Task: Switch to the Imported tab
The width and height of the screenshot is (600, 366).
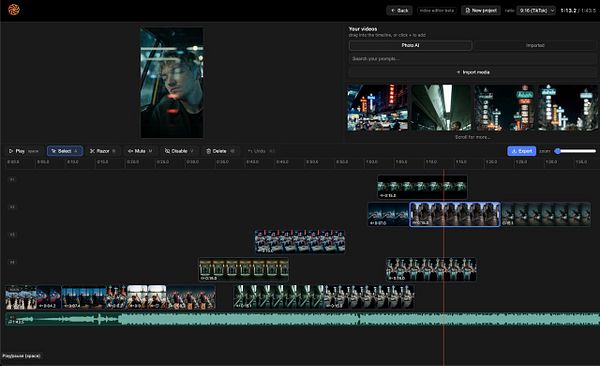Action: pos(535,45)
